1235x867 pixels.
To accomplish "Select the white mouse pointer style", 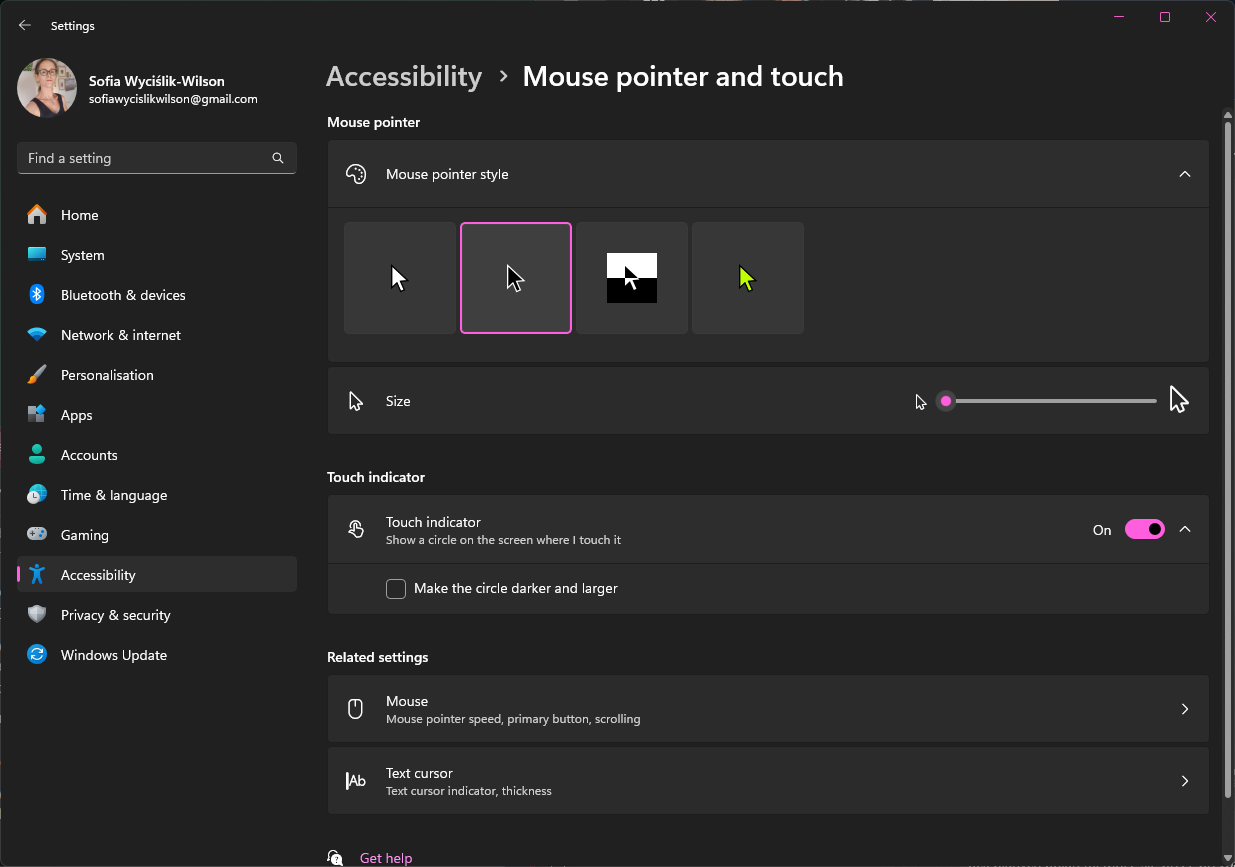I will pyautogui.click(x=399, y=278).
